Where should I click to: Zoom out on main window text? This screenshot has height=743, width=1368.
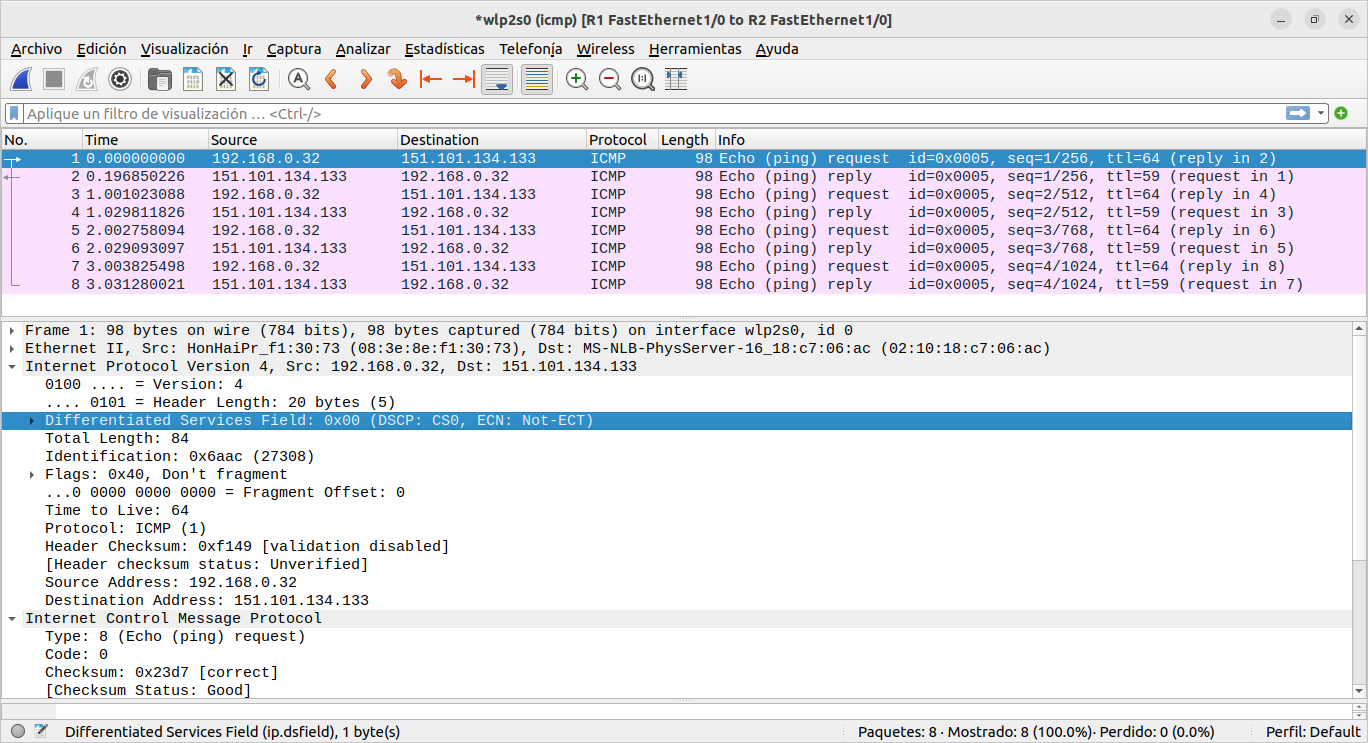[x=610, y=79]
